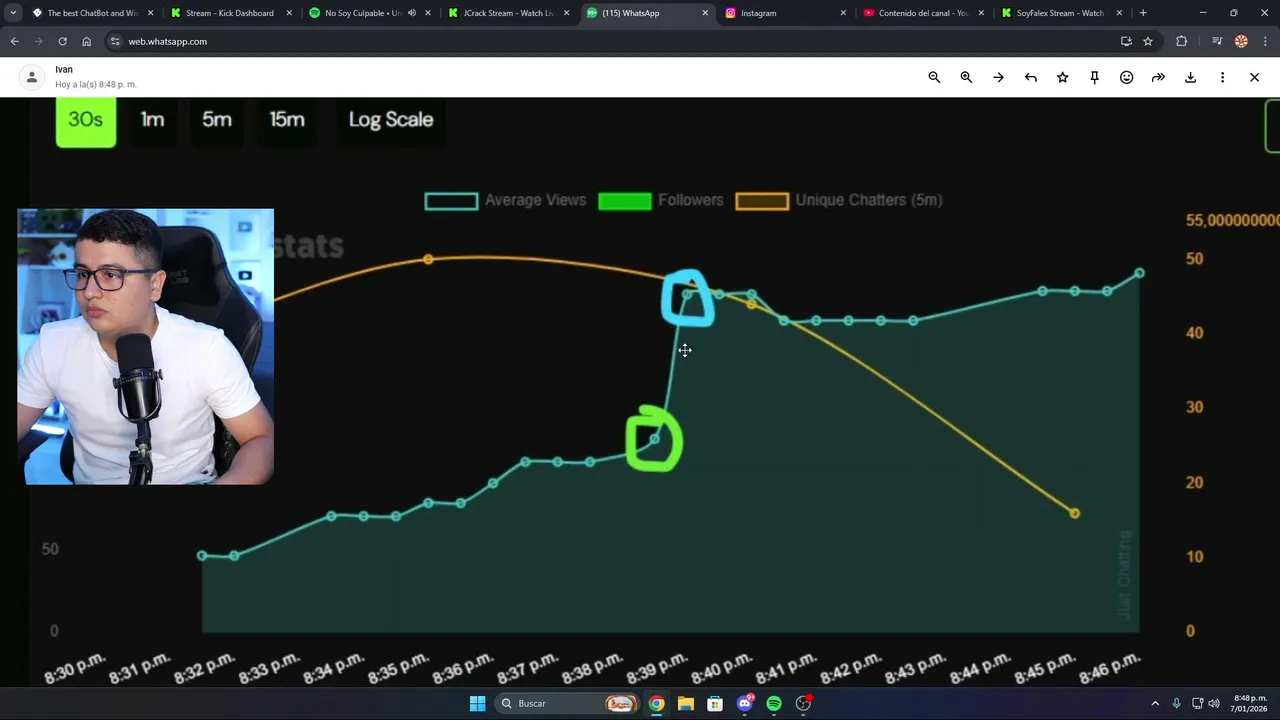Open the Windows Start menu
The height and width of the screenshot is (720, 1280).
[x=477, y=703]
